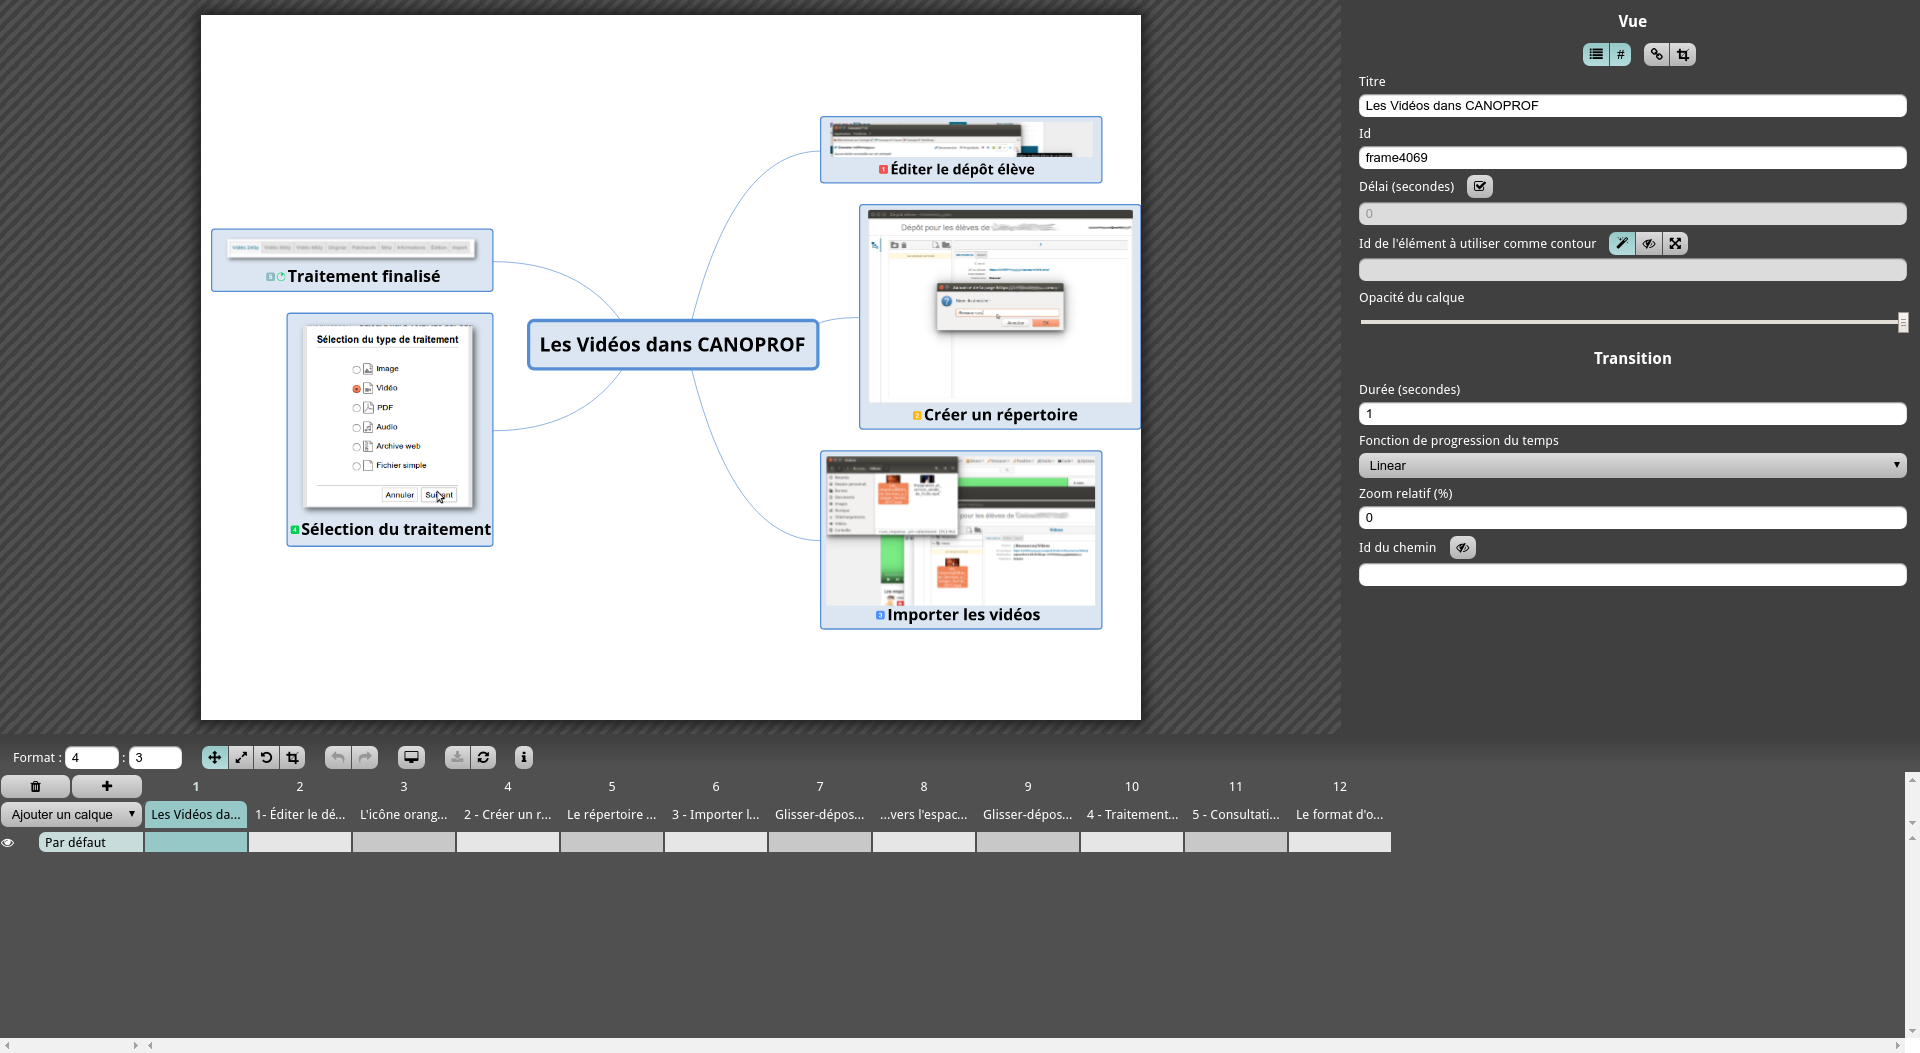Open the info/about button
The width and height of the screenshot is (1920, 1053).
tap(524, 757)
